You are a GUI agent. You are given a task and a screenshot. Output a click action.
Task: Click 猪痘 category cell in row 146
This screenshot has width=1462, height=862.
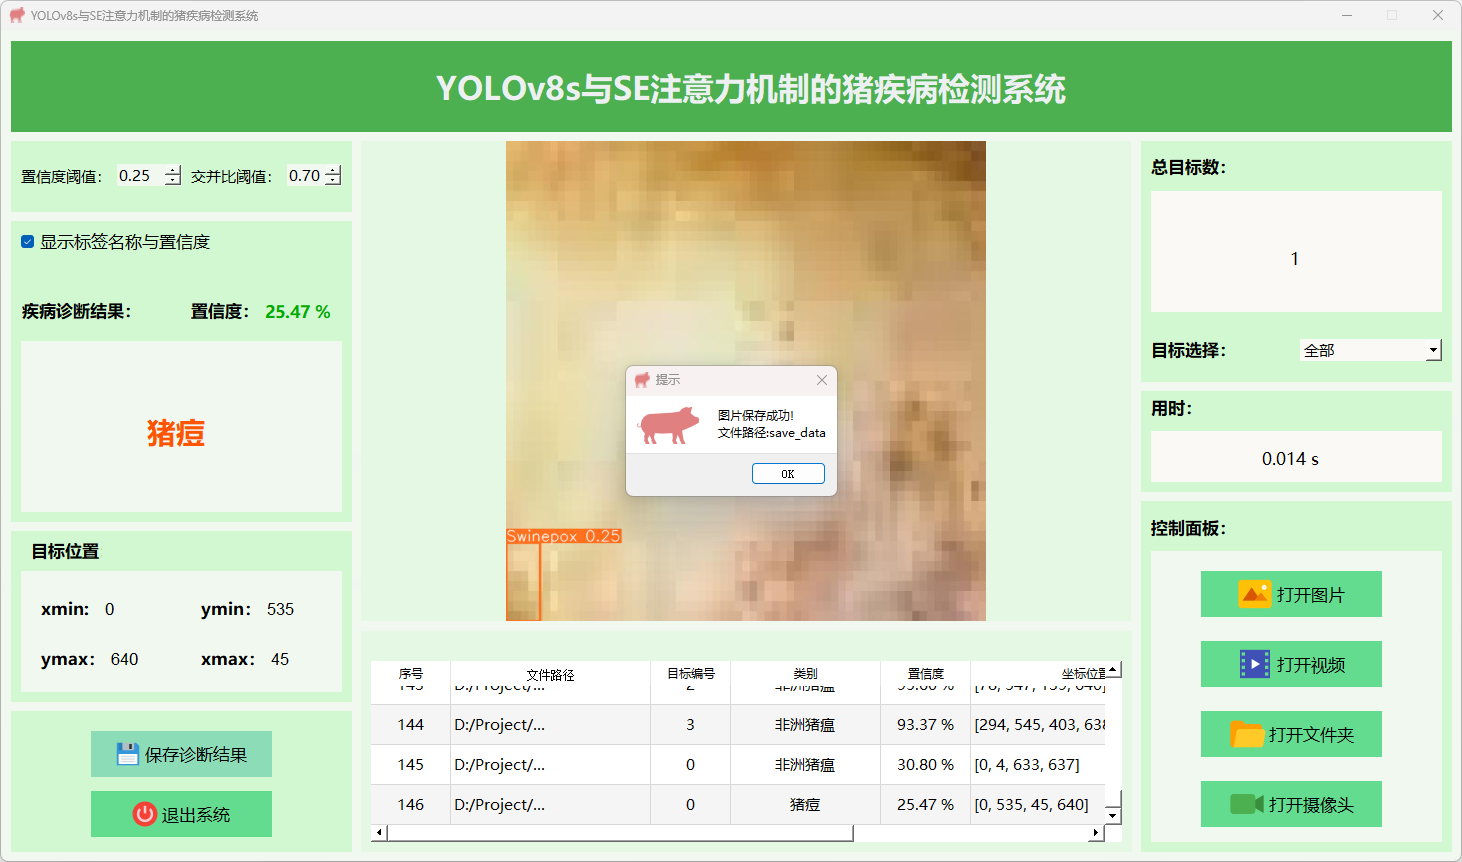805,804
